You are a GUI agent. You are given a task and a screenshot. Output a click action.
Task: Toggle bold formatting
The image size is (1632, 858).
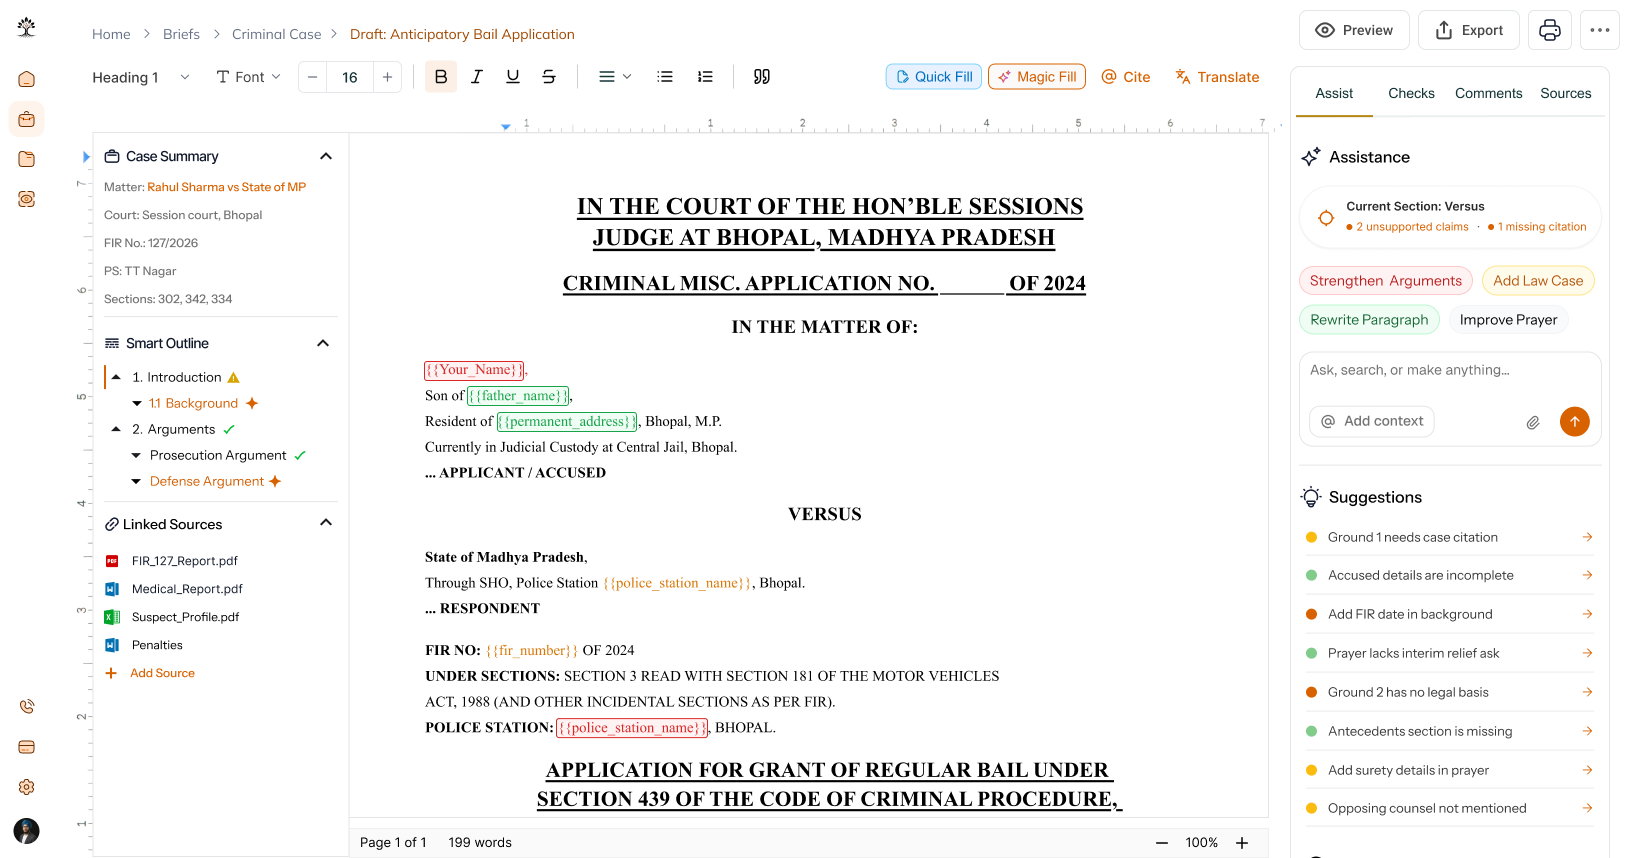441,77
